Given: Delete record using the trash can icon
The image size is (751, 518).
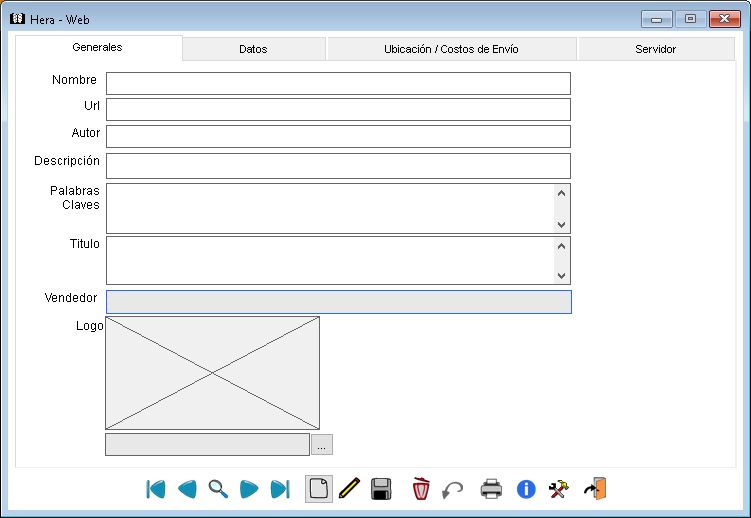Looking at the screenshot, I should [421, 489].
